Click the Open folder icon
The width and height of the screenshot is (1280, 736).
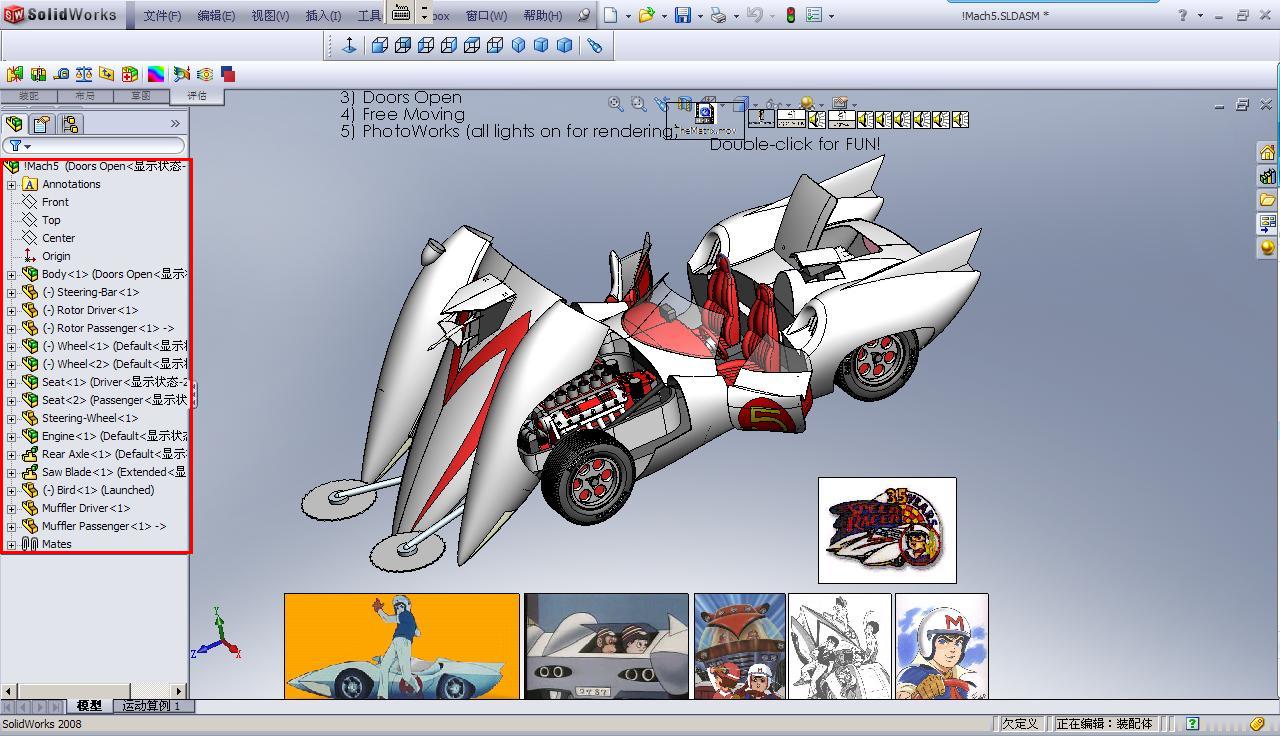646,15
